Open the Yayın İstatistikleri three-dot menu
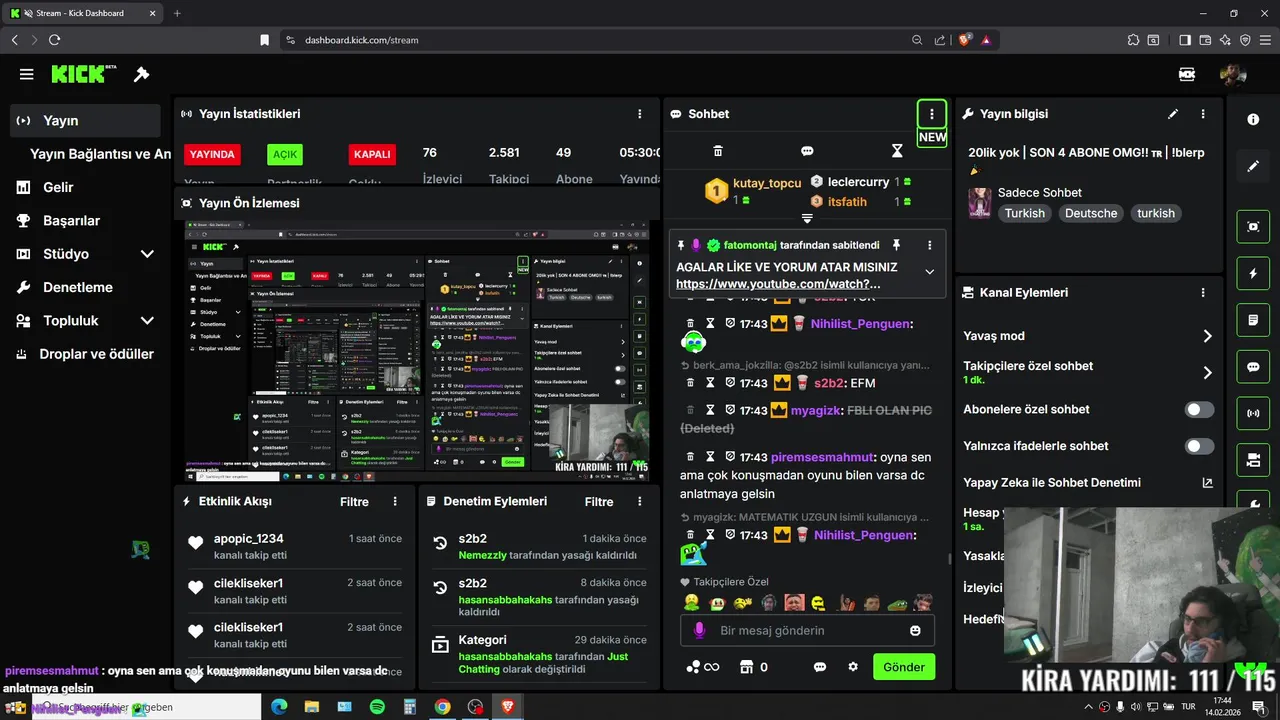Viewport: 1280px width, 720px height. (x=640, y=114)
